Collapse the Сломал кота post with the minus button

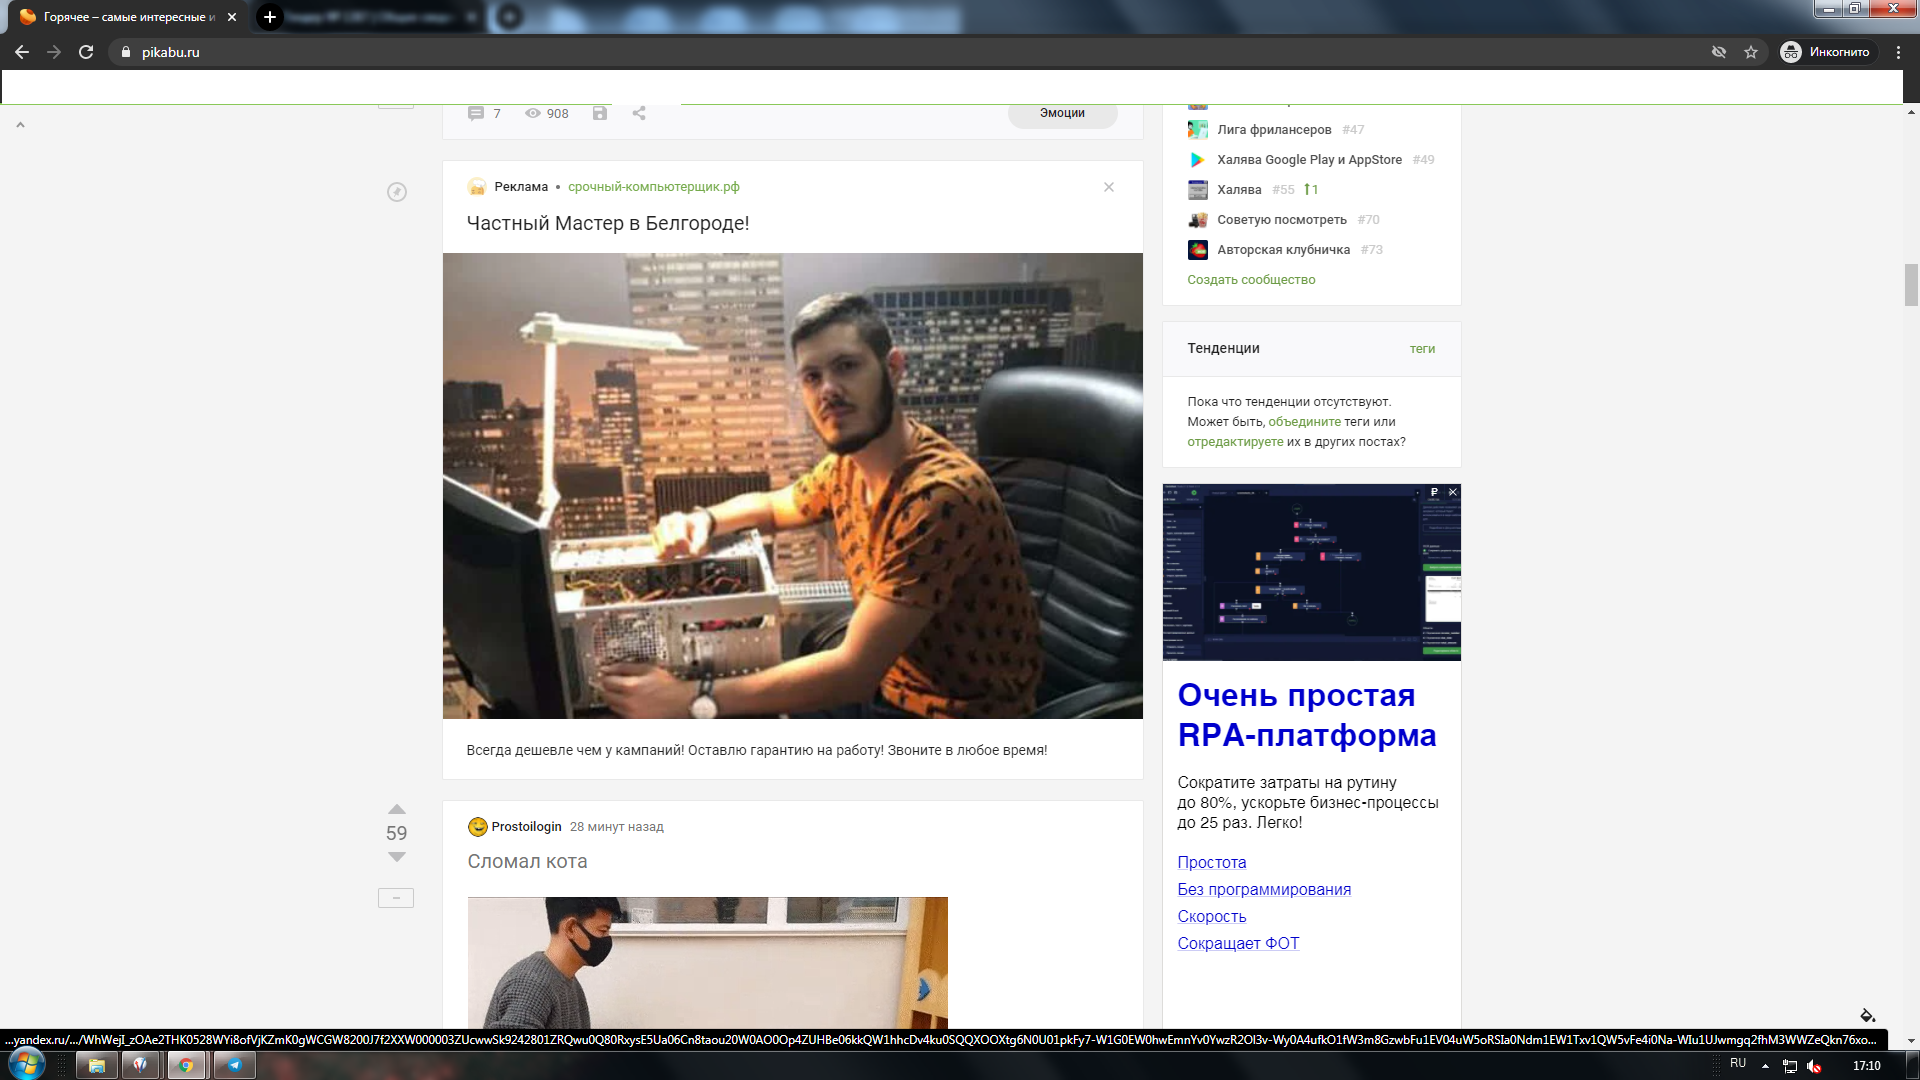click(x=396, y=898)
